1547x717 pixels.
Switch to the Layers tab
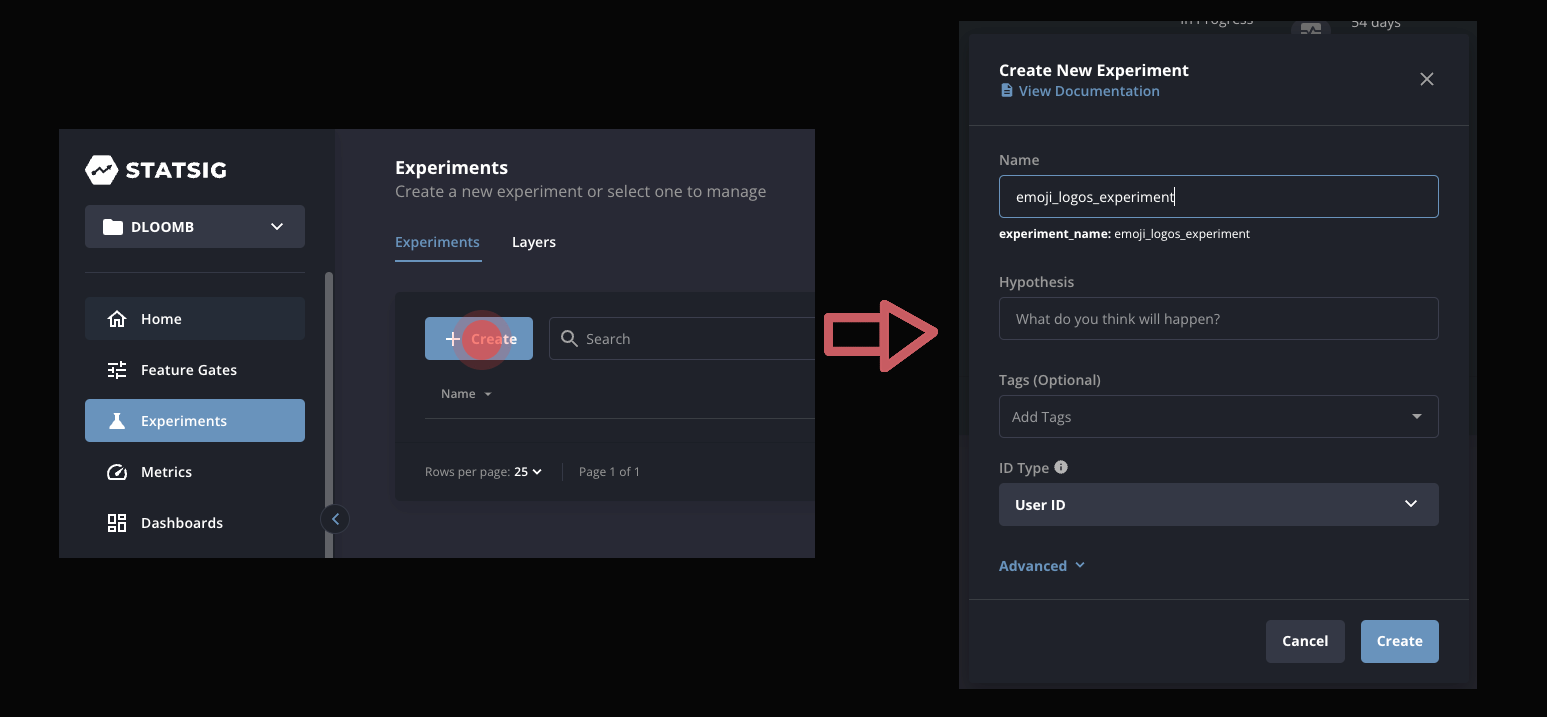pyautogui.click(x=534, y=242)
